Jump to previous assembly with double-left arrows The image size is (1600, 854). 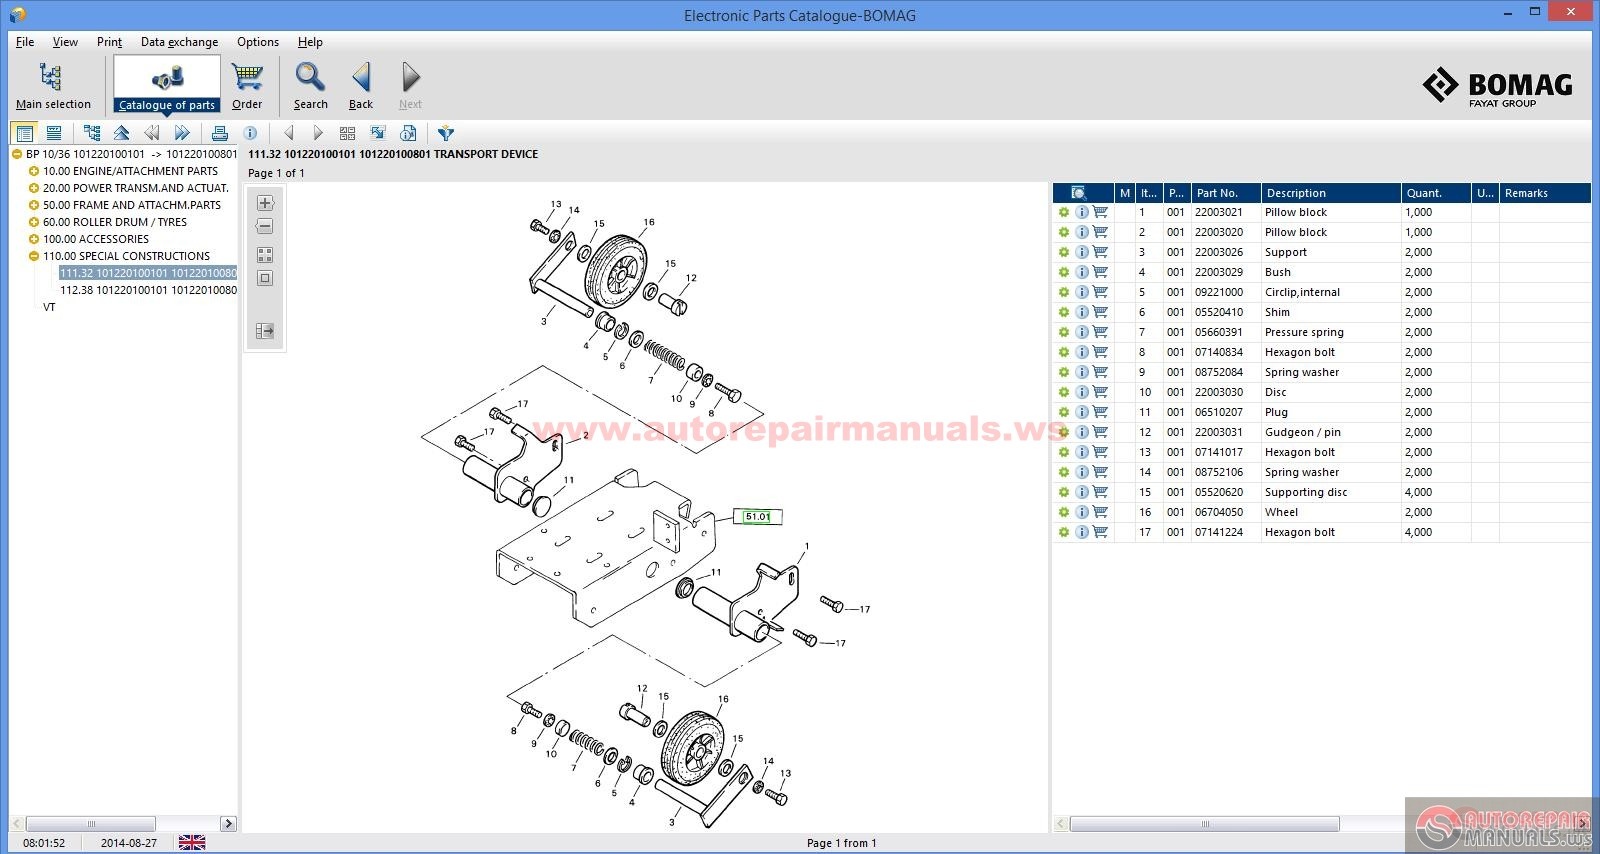[x=152, y=133]
